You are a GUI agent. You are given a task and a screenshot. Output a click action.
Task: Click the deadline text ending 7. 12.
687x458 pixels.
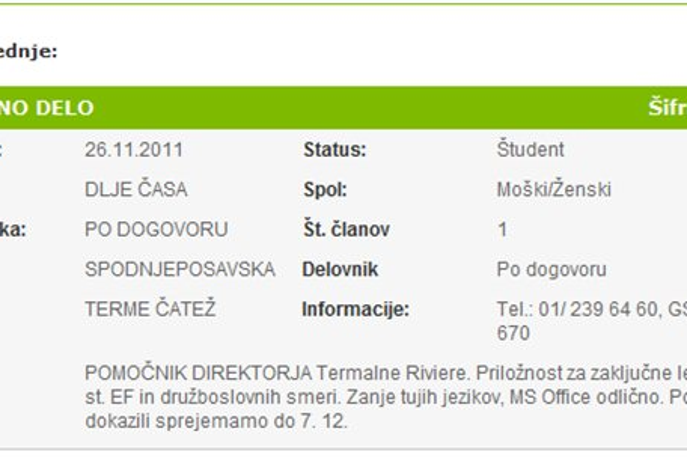tap(216, 421)
